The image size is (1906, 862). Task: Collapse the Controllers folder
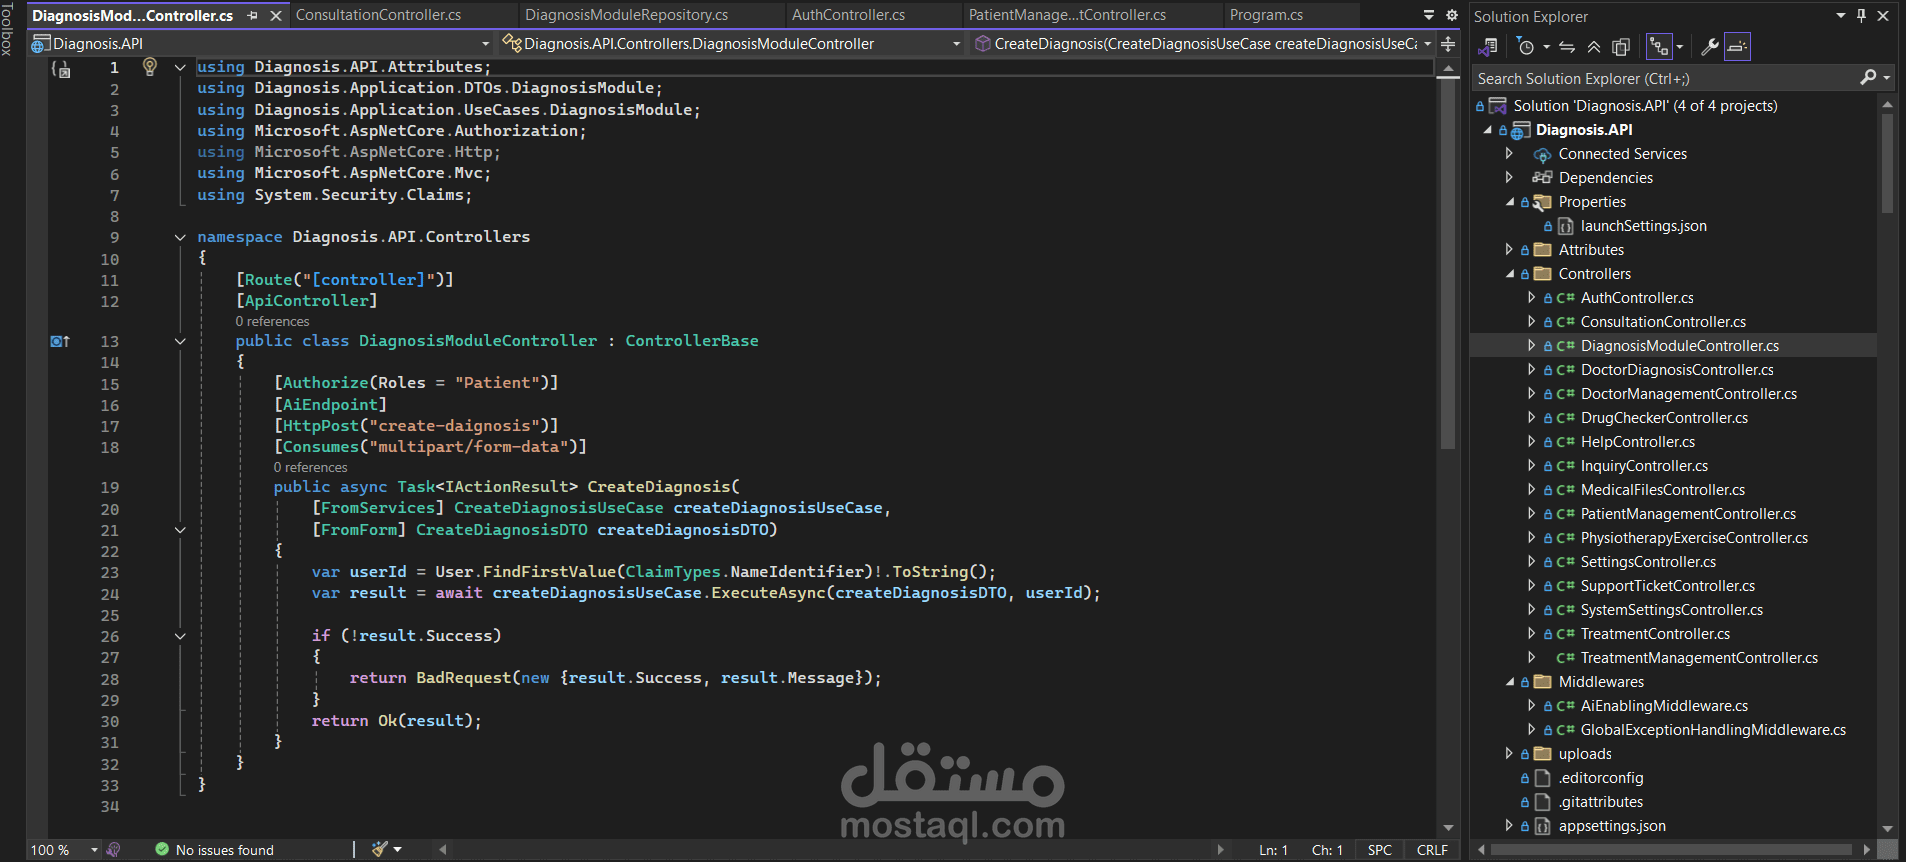click(x=1509, y=274)
